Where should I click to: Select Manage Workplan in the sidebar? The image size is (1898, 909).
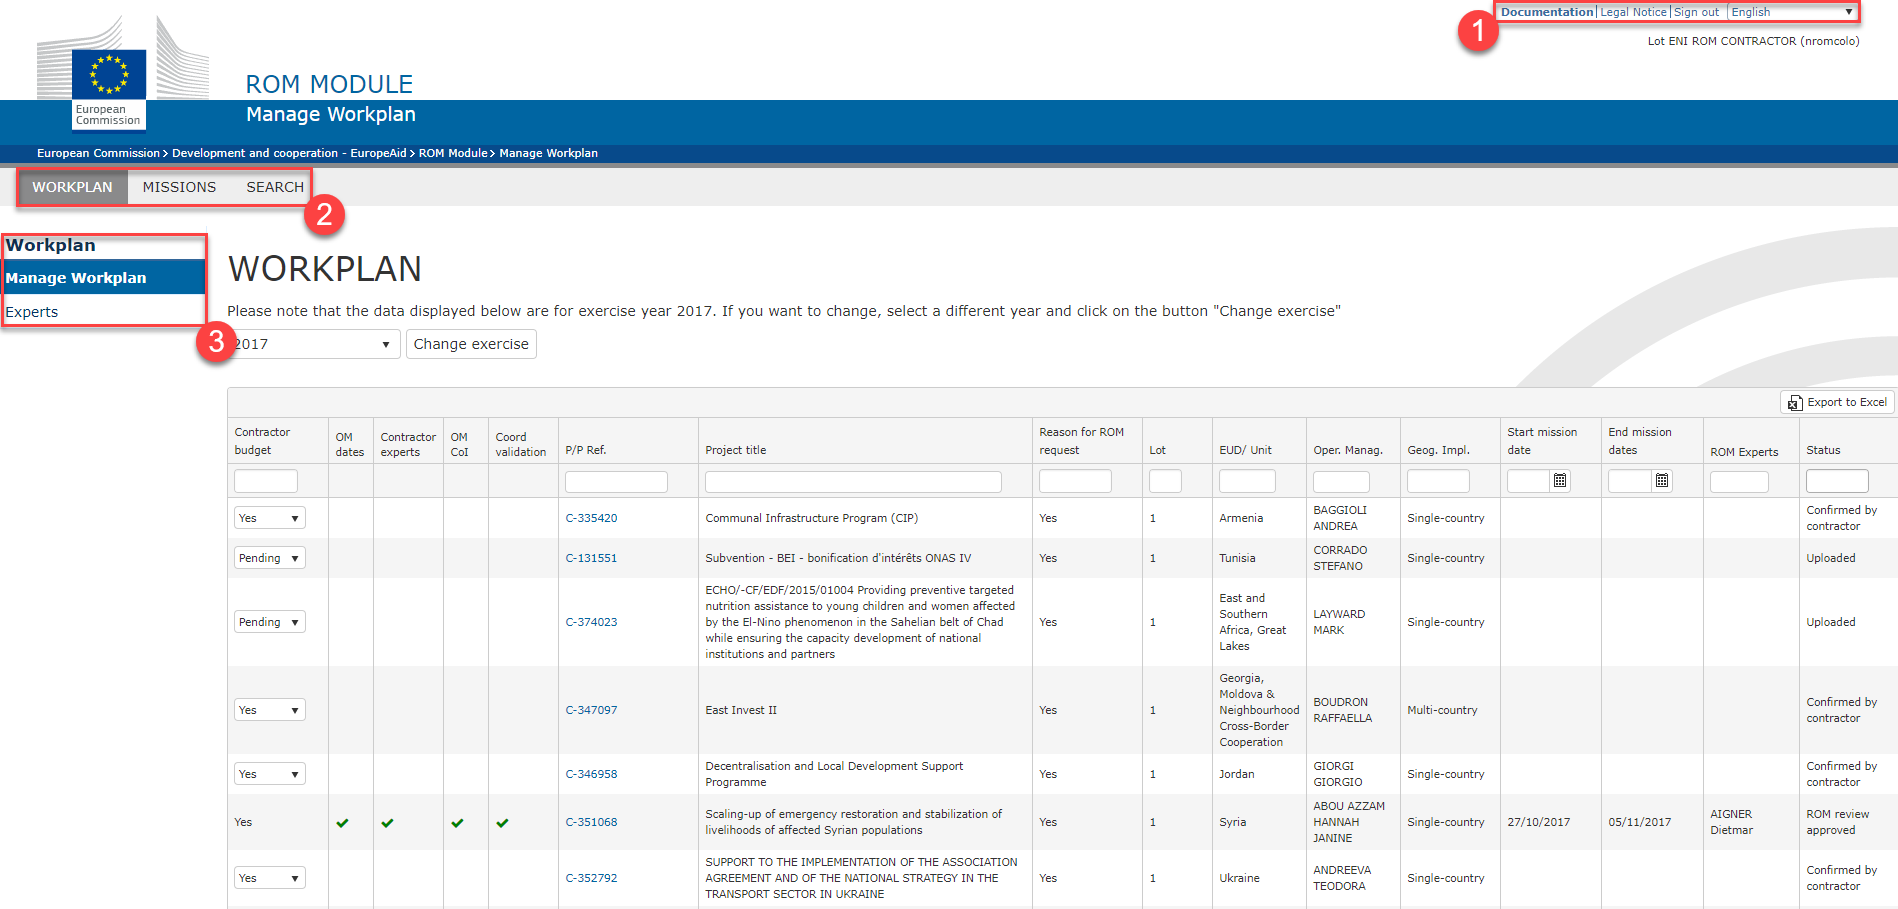[x=104, y=278]
